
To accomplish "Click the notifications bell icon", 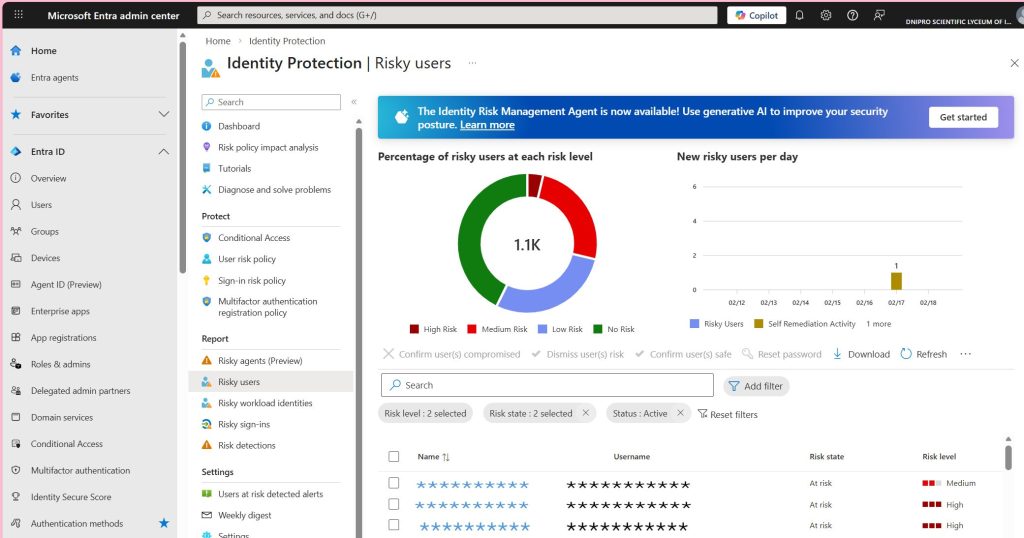I will [799, 15].
